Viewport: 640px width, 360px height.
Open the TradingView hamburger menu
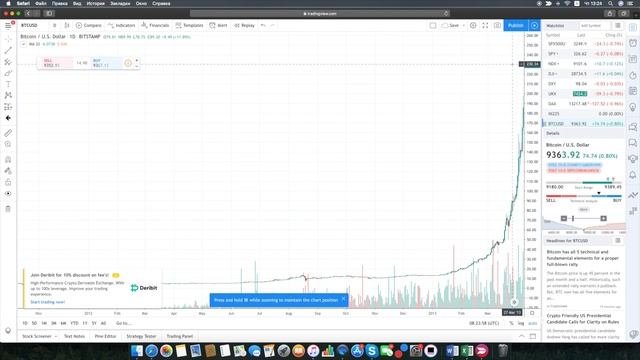(x=8, y=25)
